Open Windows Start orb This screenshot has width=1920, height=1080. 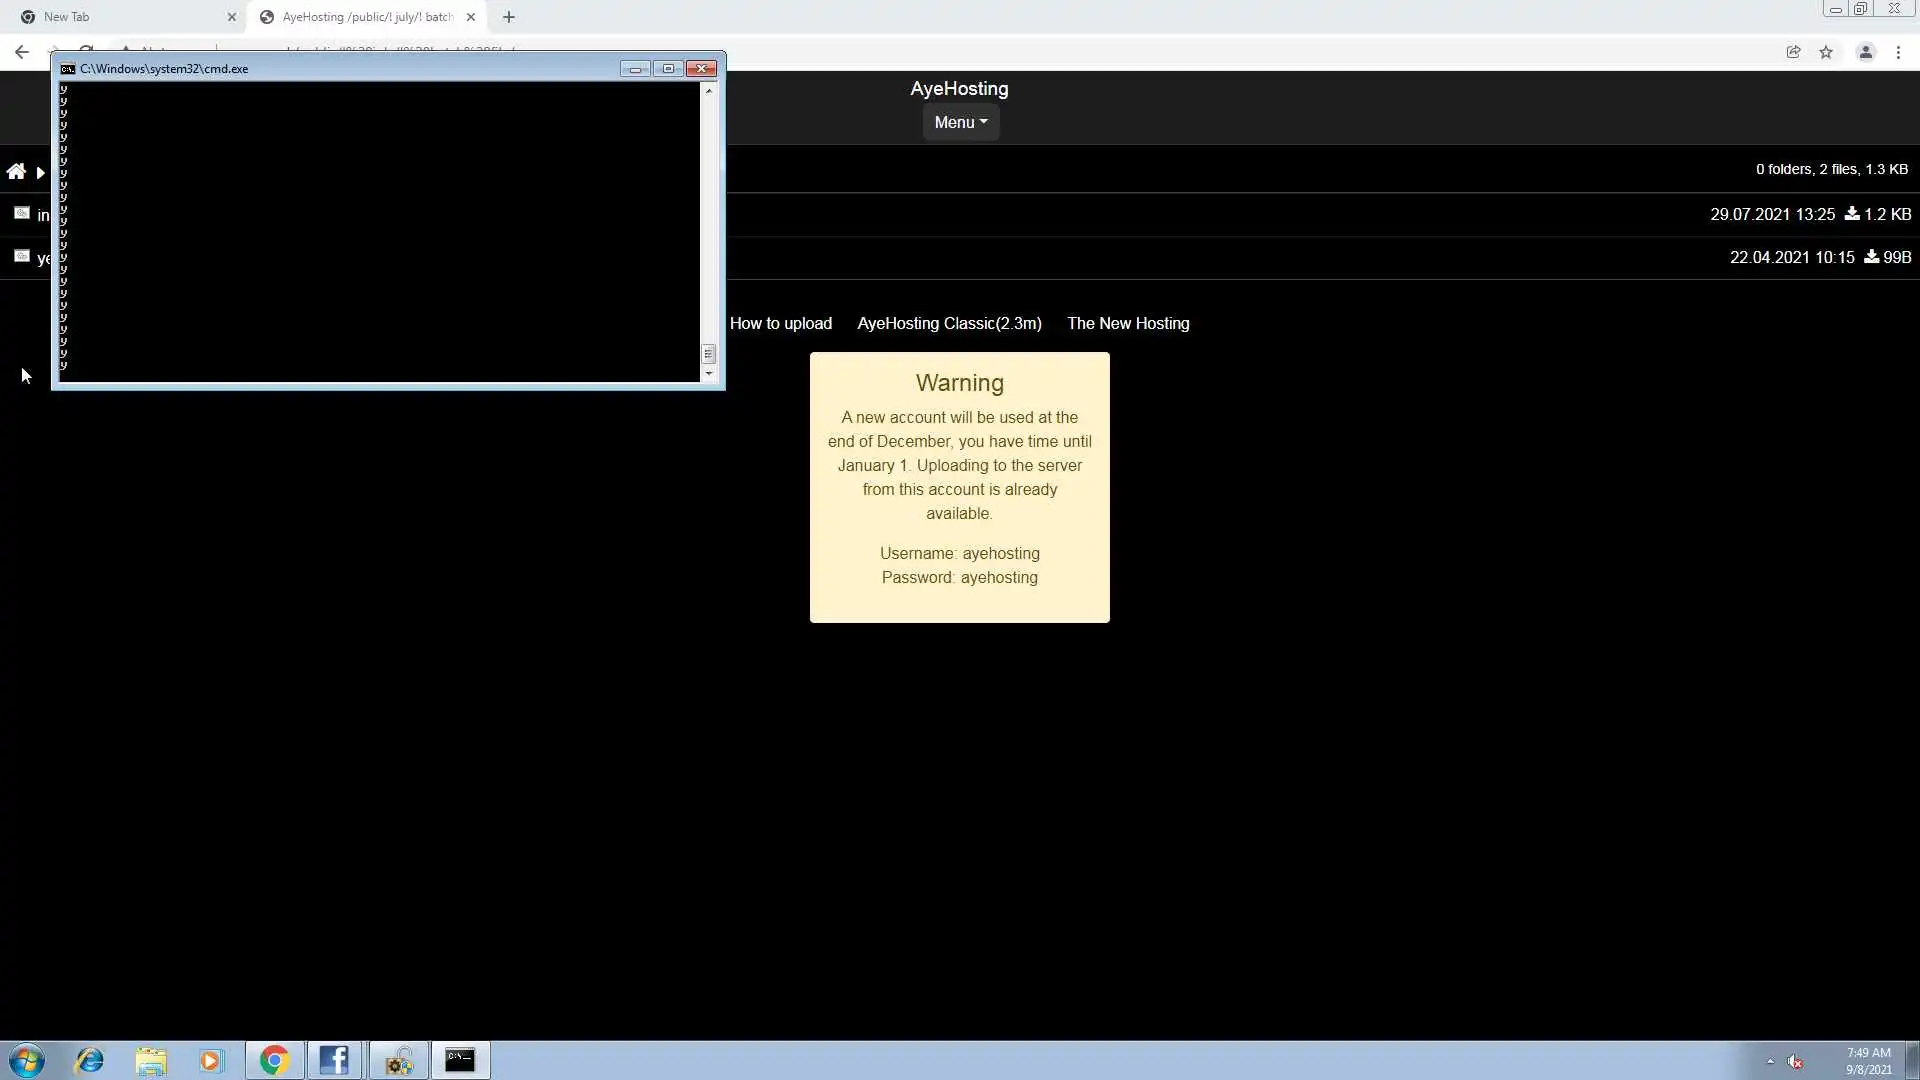pos(27,1060)
